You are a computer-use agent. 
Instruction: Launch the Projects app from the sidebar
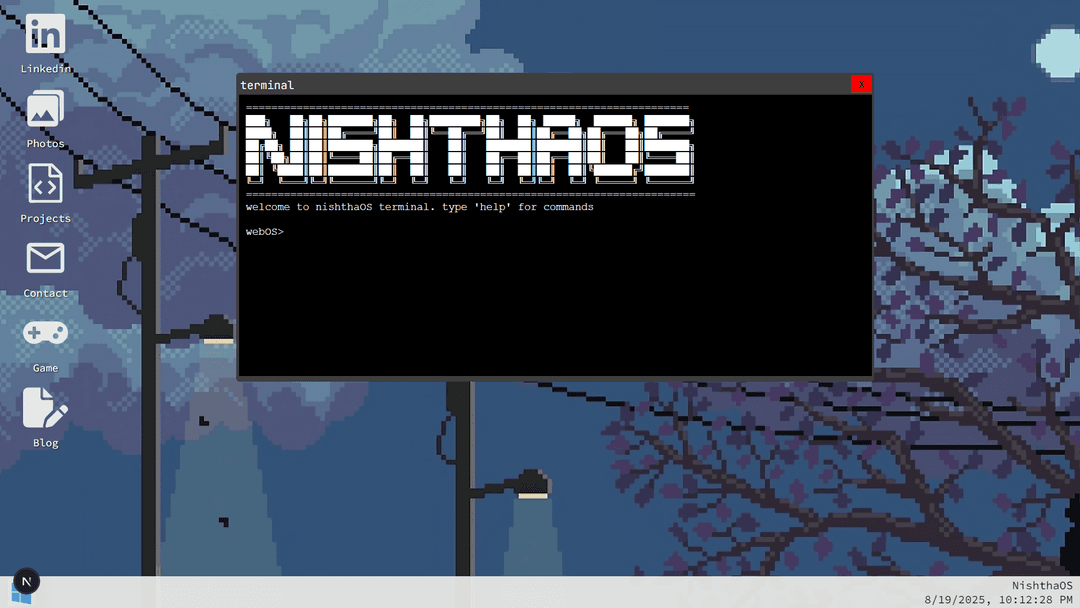[x=44, y=185]
